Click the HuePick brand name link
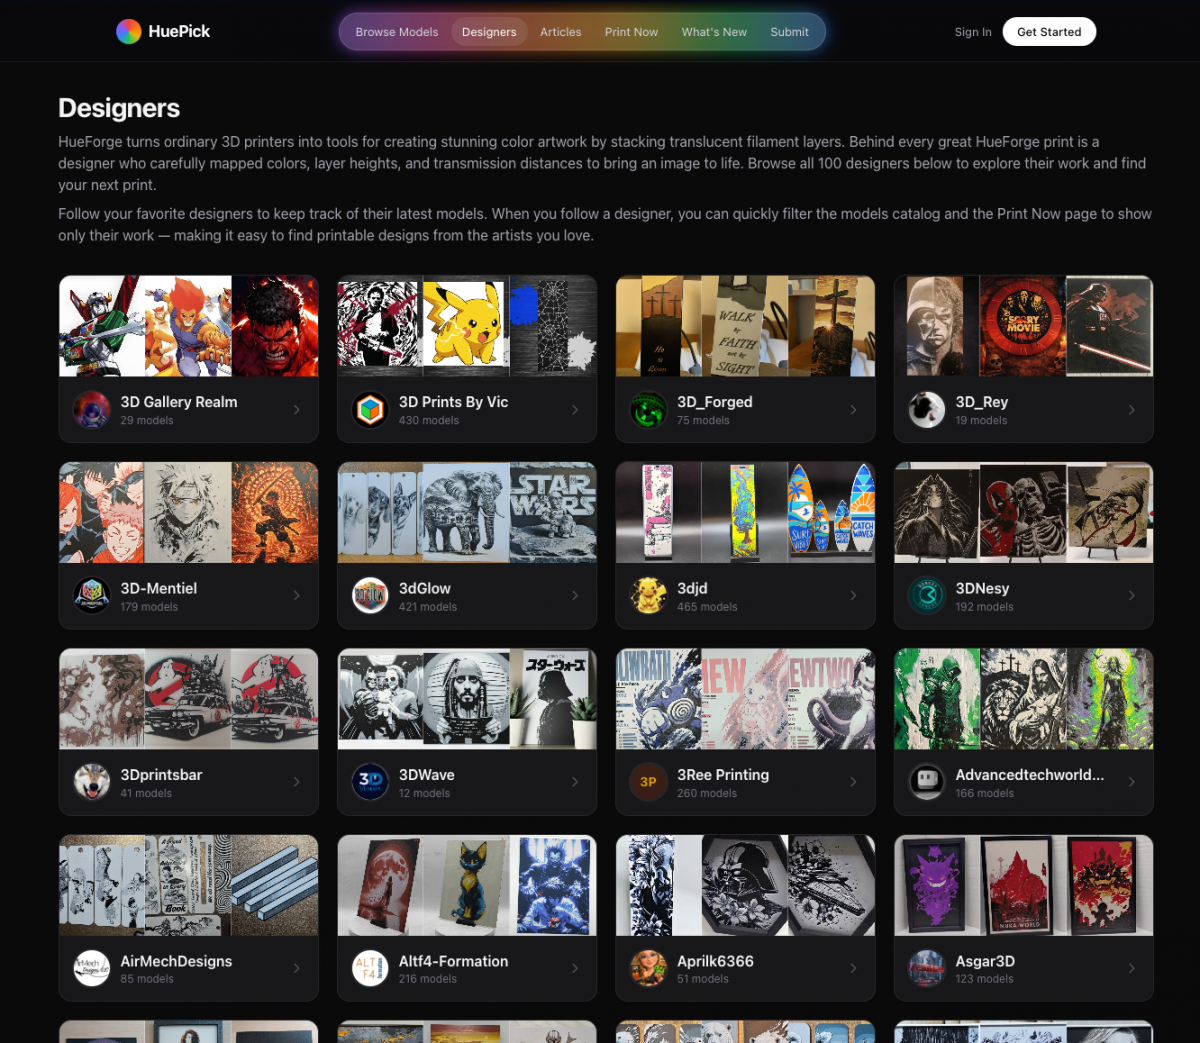Viewport: 1200px width, 1043px height. point(179,32)
